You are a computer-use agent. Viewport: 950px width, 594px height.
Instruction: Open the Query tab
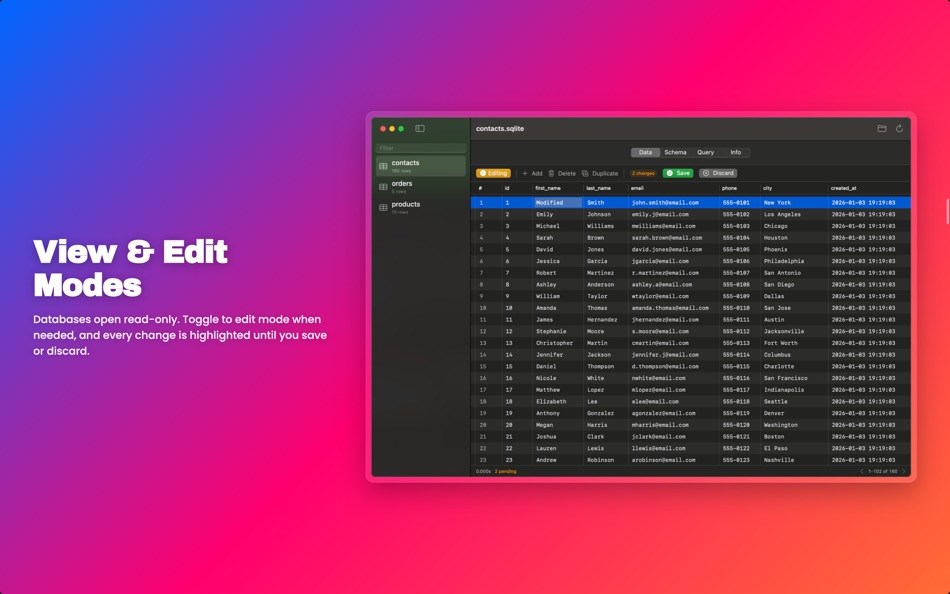pos(704,152)
